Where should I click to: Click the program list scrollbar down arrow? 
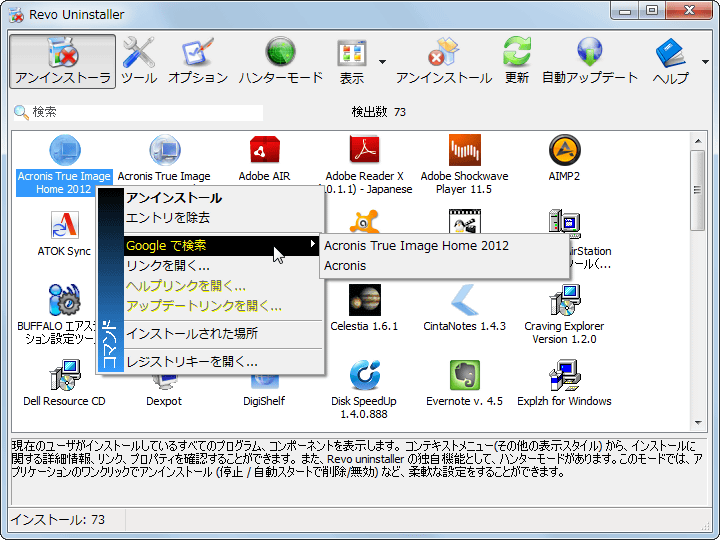click(698, 423)
